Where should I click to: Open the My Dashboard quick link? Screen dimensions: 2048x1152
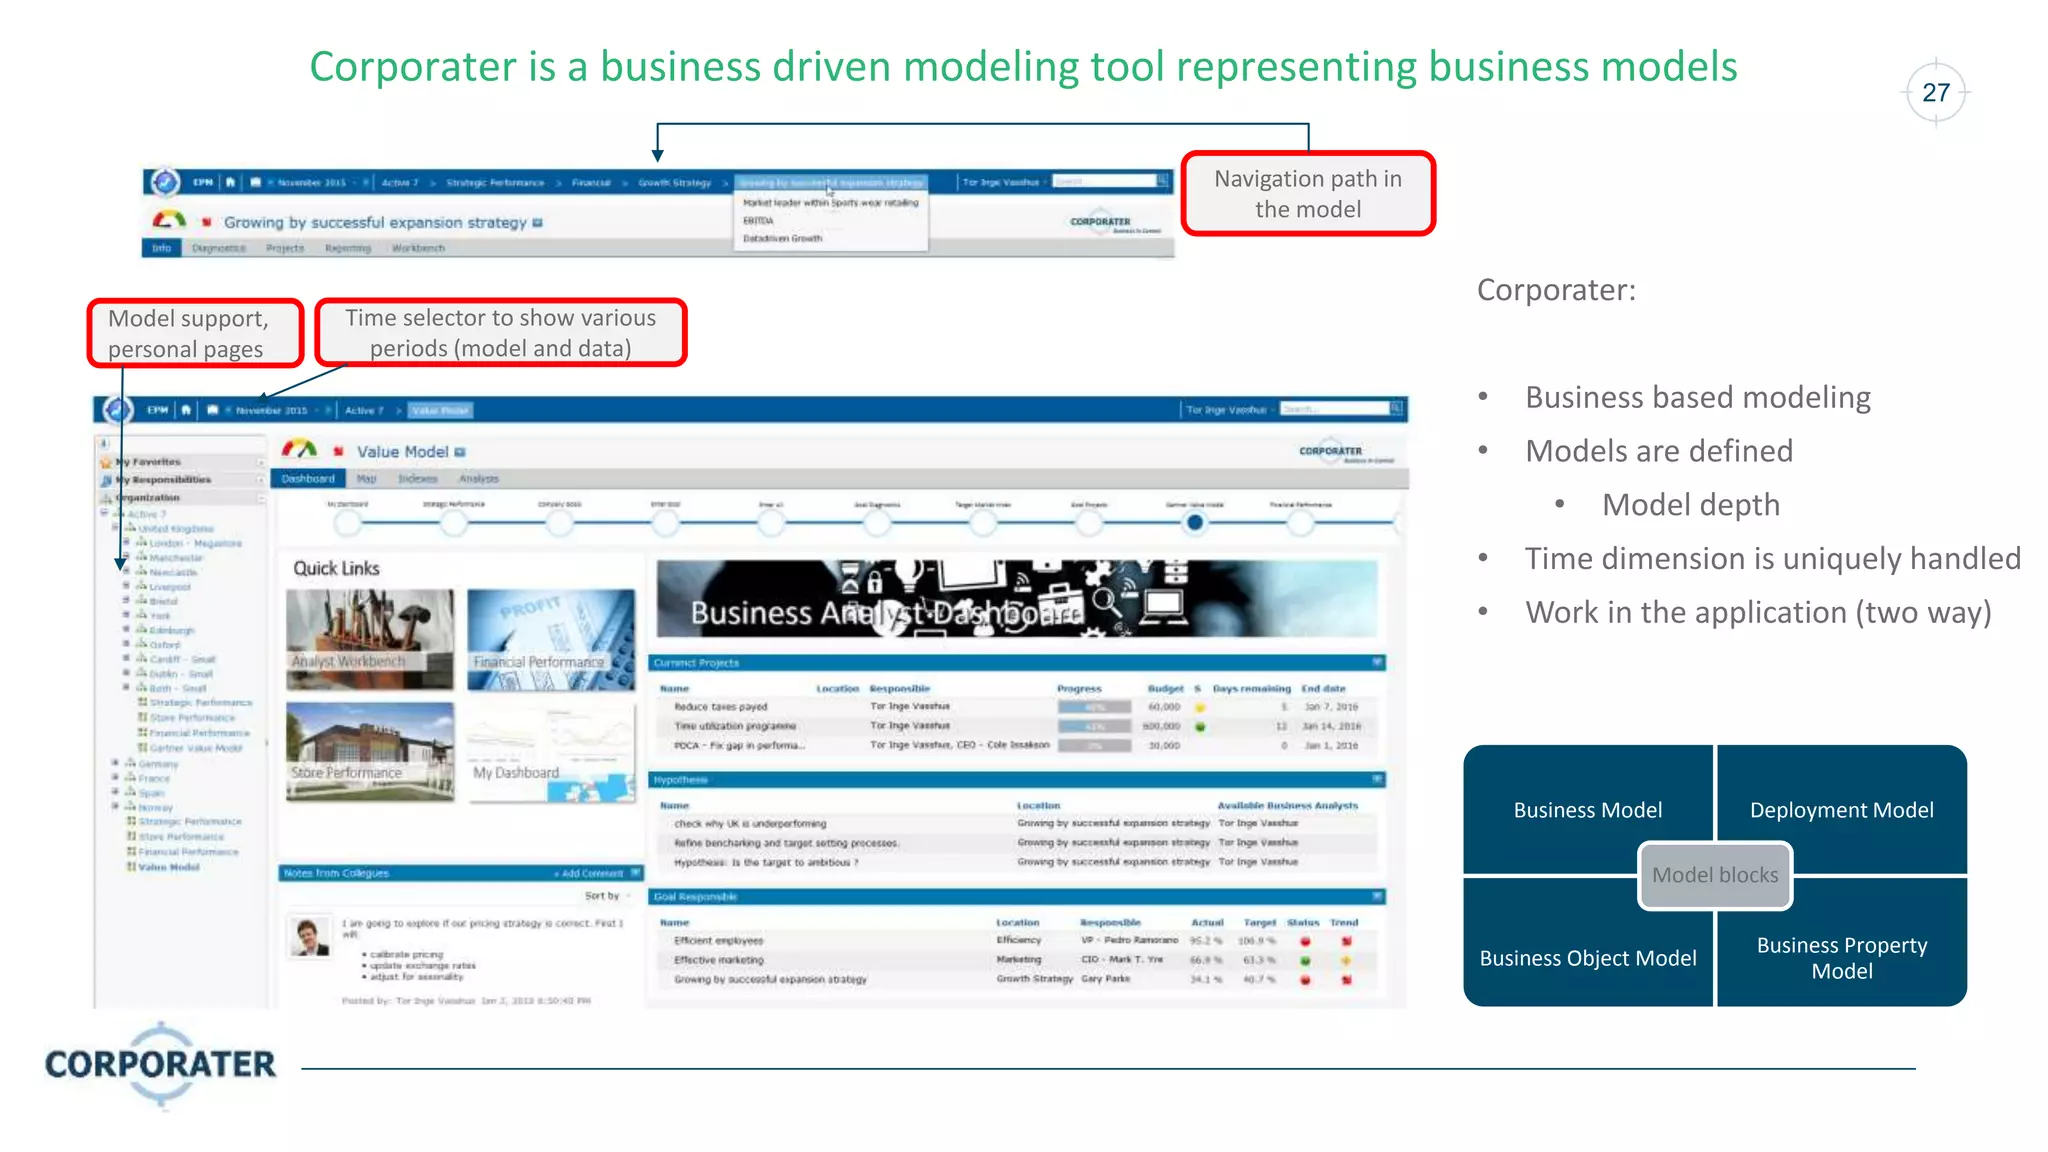(551, 750)
